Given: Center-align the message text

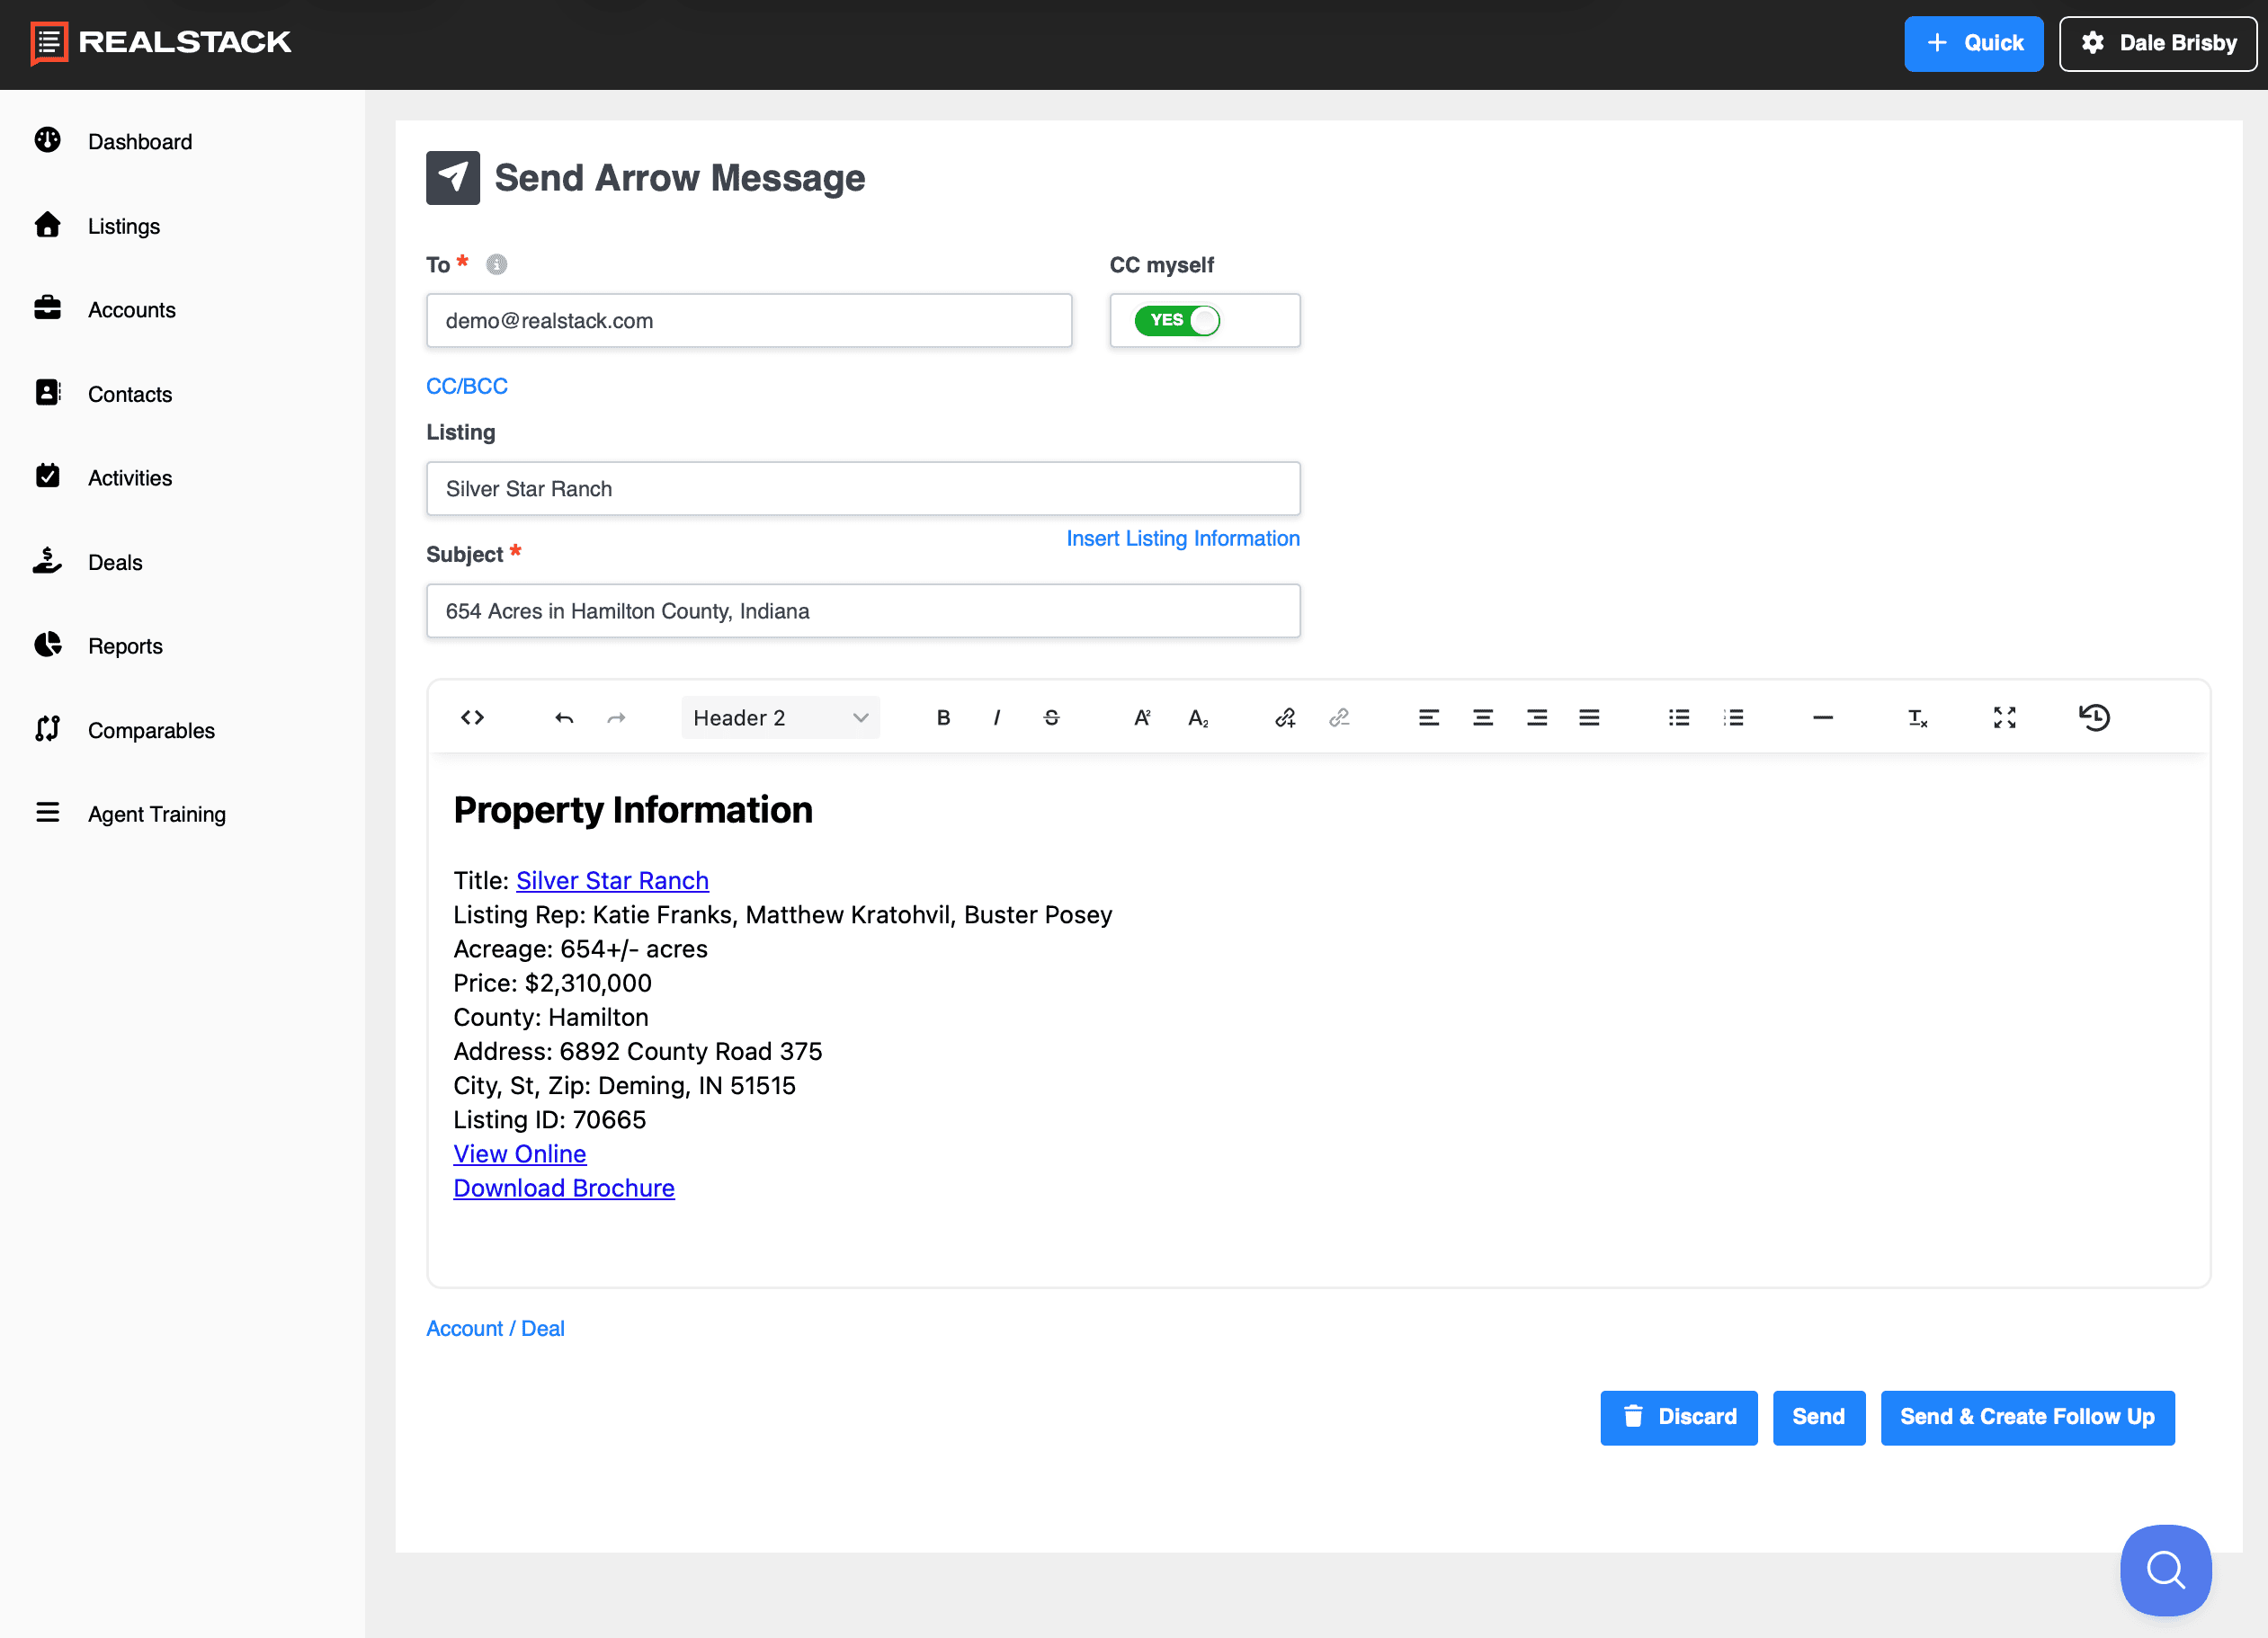Looking at the screenshot, I should (1482, 717).
